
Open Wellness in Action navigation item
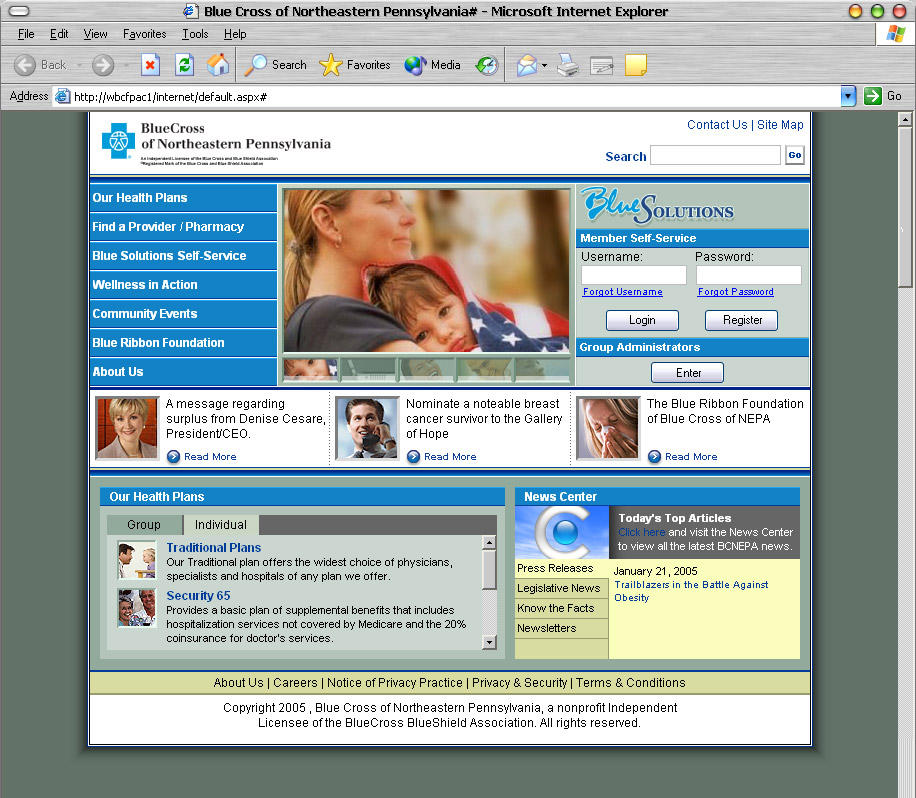pos(183,284)
